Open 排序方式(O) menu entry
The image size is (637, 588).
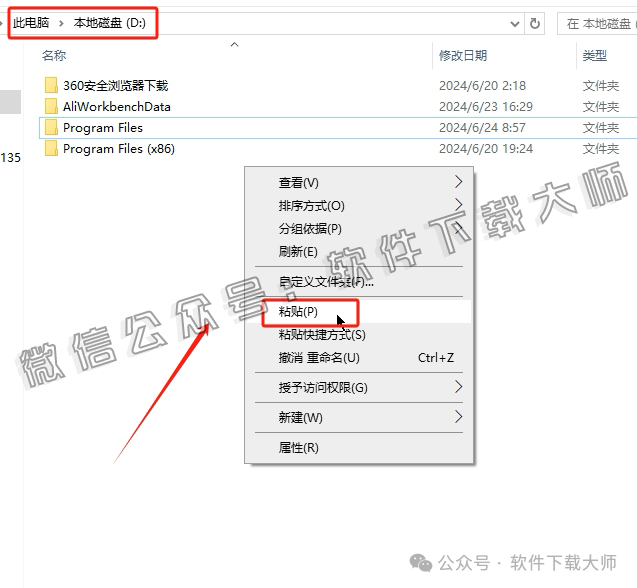[x=359, y=206]
